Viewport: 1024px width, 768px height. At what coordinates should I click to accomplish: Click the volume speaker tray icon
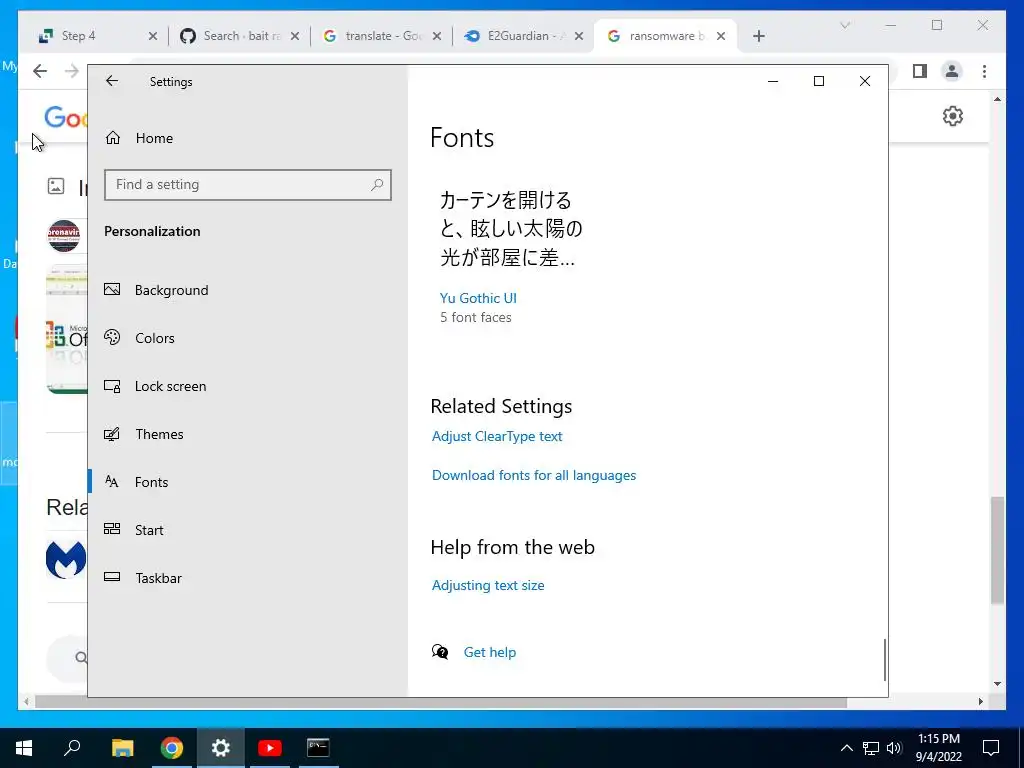(894, 748)
